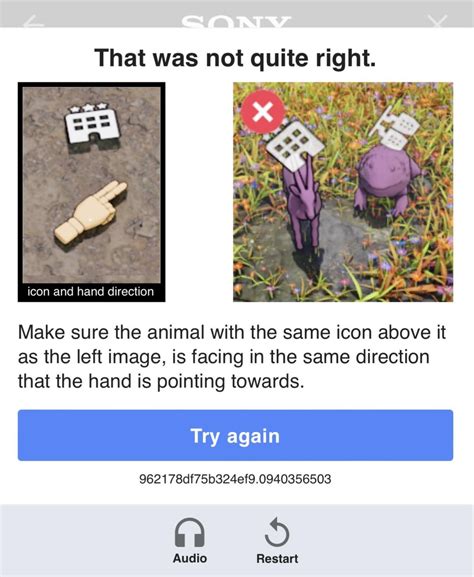This screenshot has width=474, height=577.
Task: Click the Restart label text
Action: pyautogui.click(x=277, y=558)
